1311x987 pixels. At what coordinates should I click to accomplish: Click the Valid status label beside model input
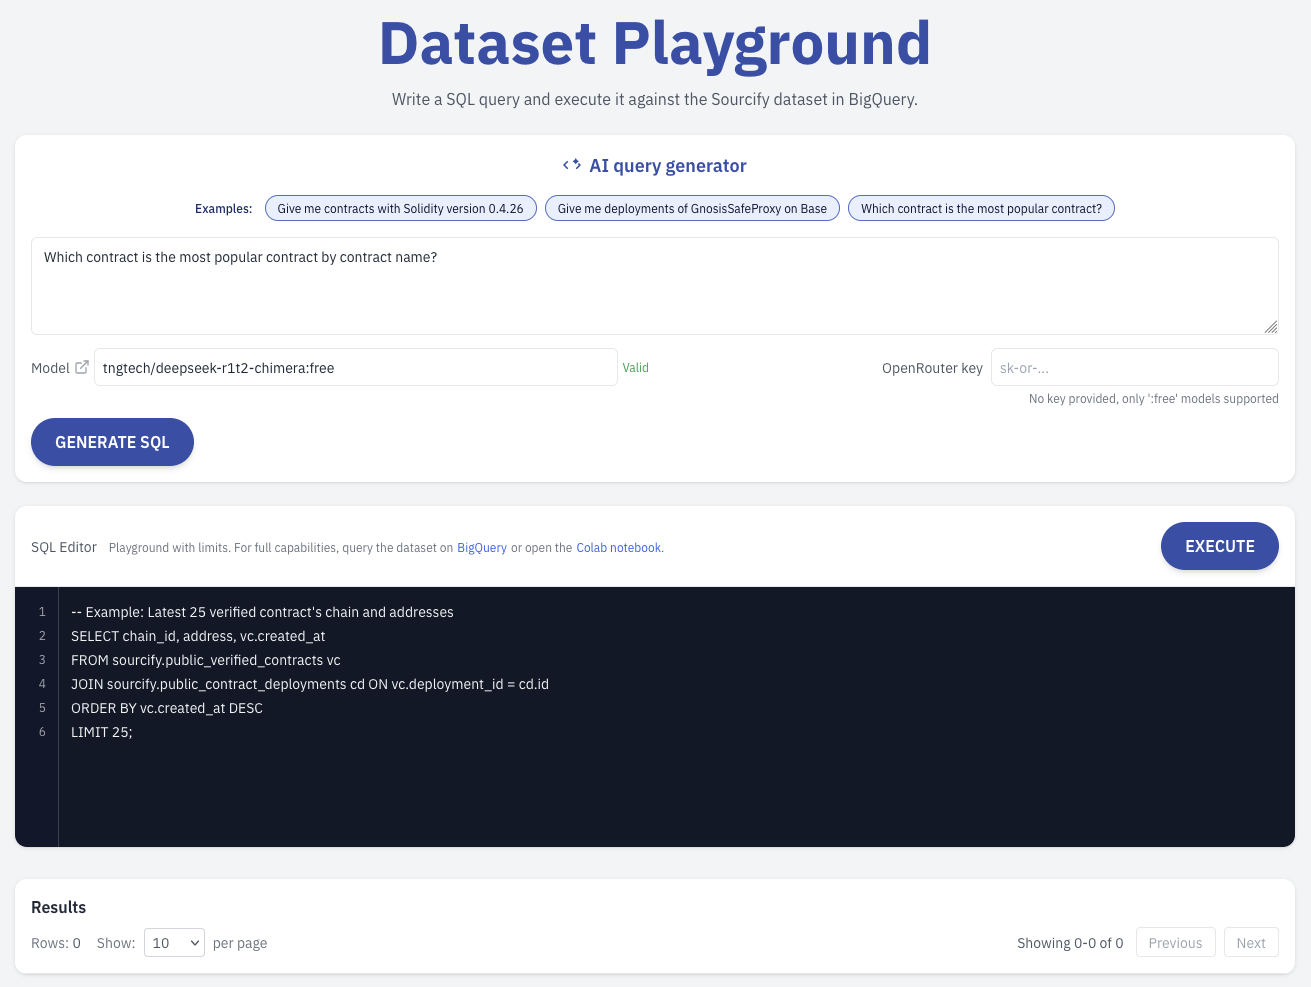[x=635, y=367]
